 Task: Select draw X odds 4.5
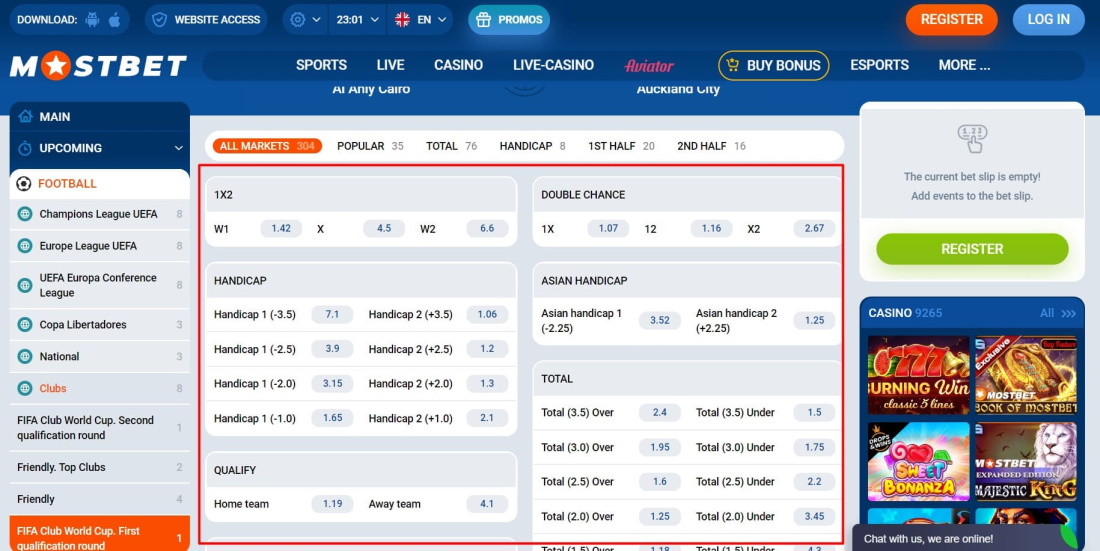pos(384,229)
